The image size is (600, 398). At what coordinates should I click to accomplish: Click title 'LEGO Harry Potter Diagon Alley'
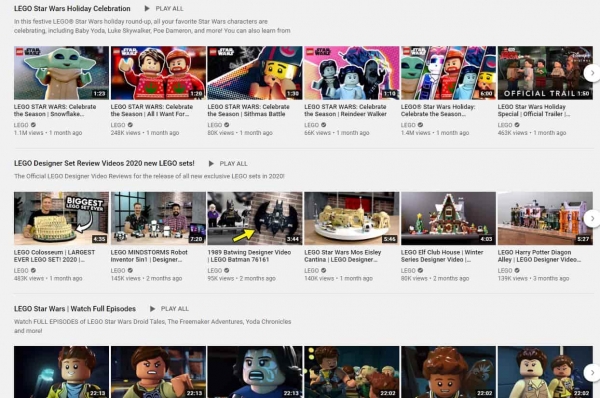point(540,256)
